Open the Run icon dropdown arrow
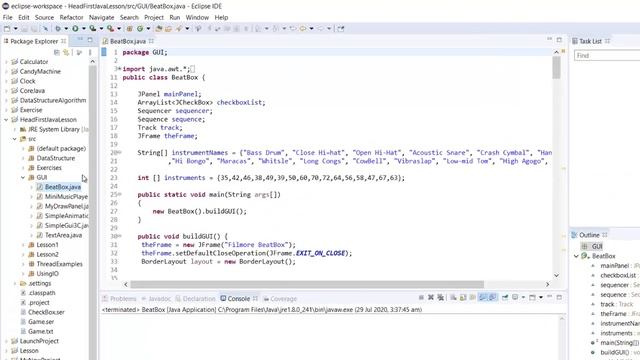Viewport: 640px width, 360px height. click(83, 29)
